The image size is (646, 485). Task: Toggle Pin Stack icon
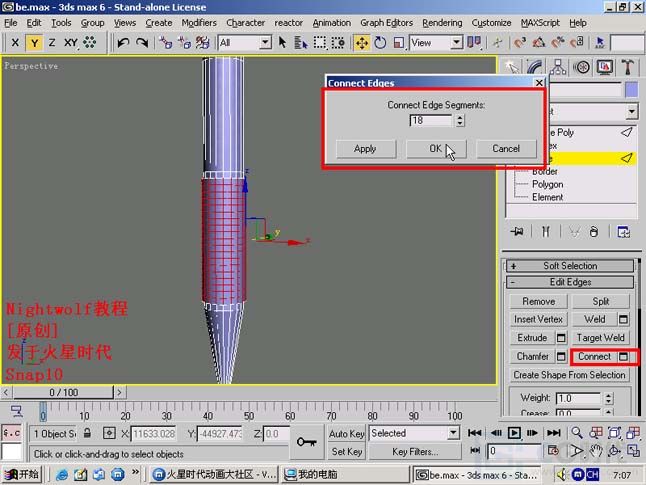point(517,232)
